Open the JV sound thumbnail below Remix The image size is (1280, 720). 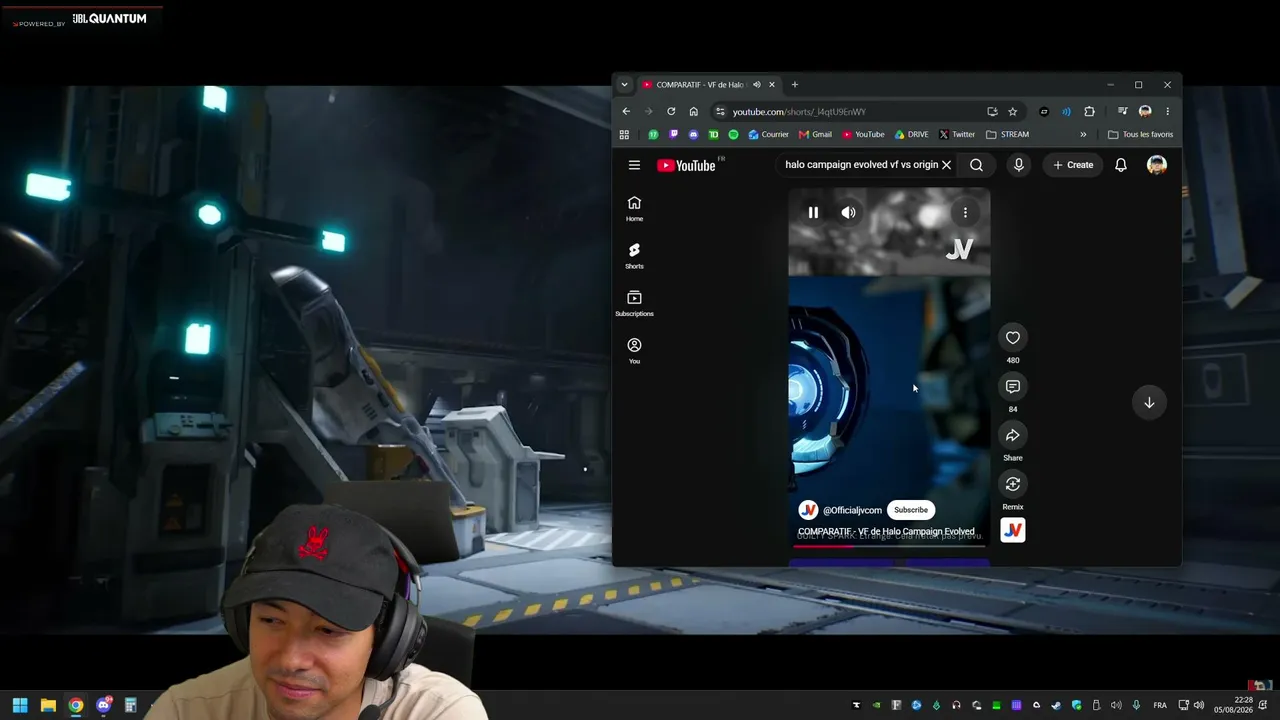pos(1013,530)
